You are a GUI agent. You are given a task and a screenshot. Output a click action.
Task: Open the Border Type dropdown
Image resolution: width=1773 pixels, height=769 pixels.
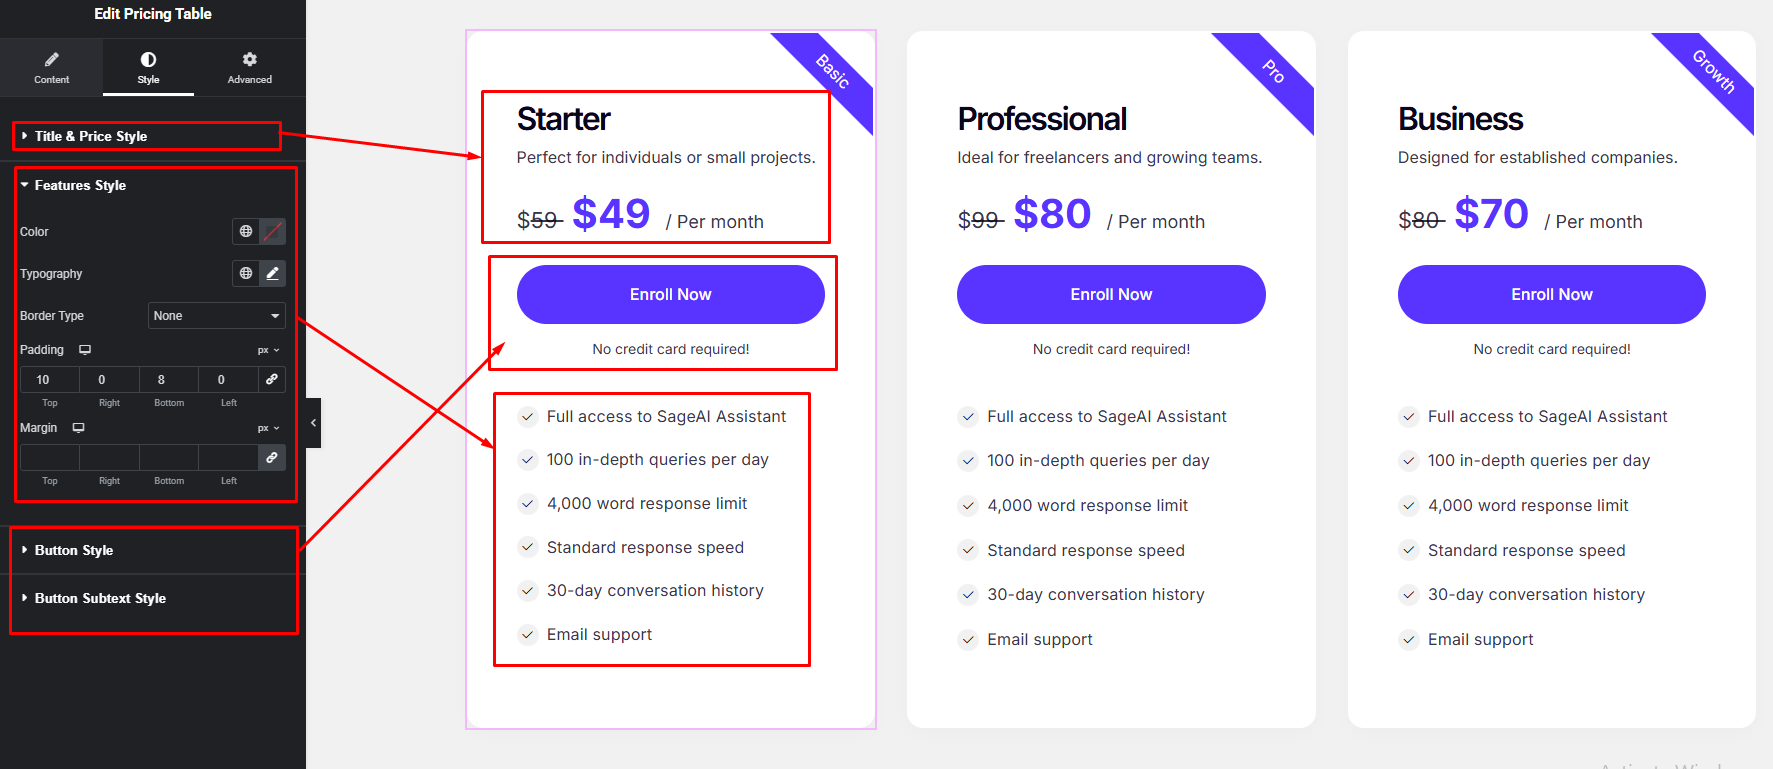(216, 316)
